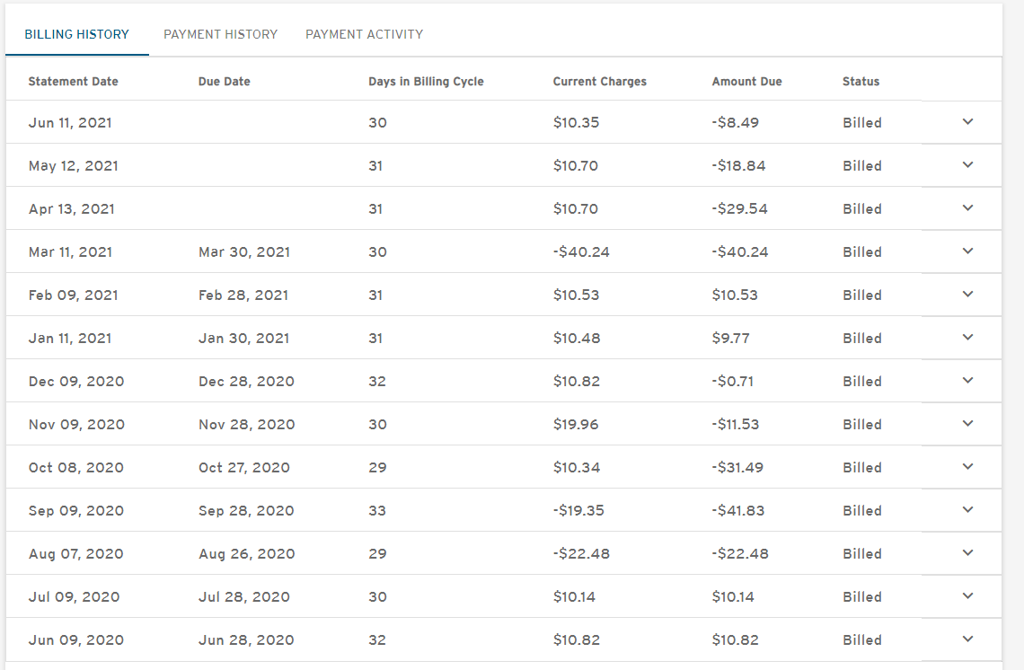Expand the Jan 11, 2021 statement chevron
This screenshot has height=670, width=1024.
click(968, 337)
